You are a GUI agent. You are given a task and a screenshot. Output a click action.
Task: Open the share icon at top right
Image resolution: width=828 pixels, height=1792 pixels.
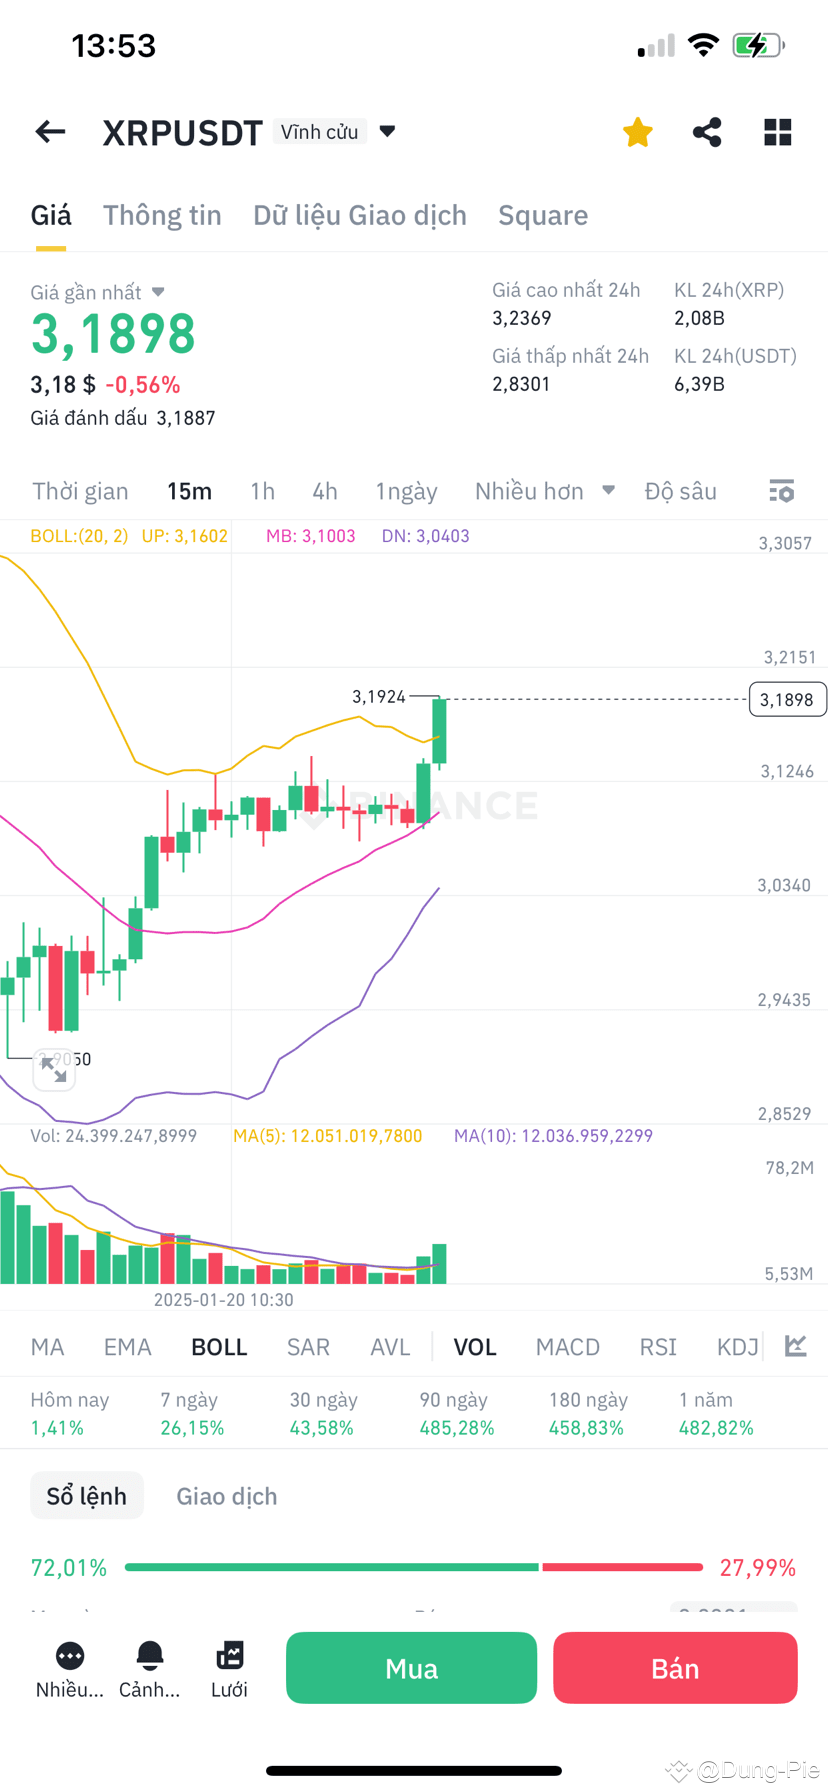[707, 131]
